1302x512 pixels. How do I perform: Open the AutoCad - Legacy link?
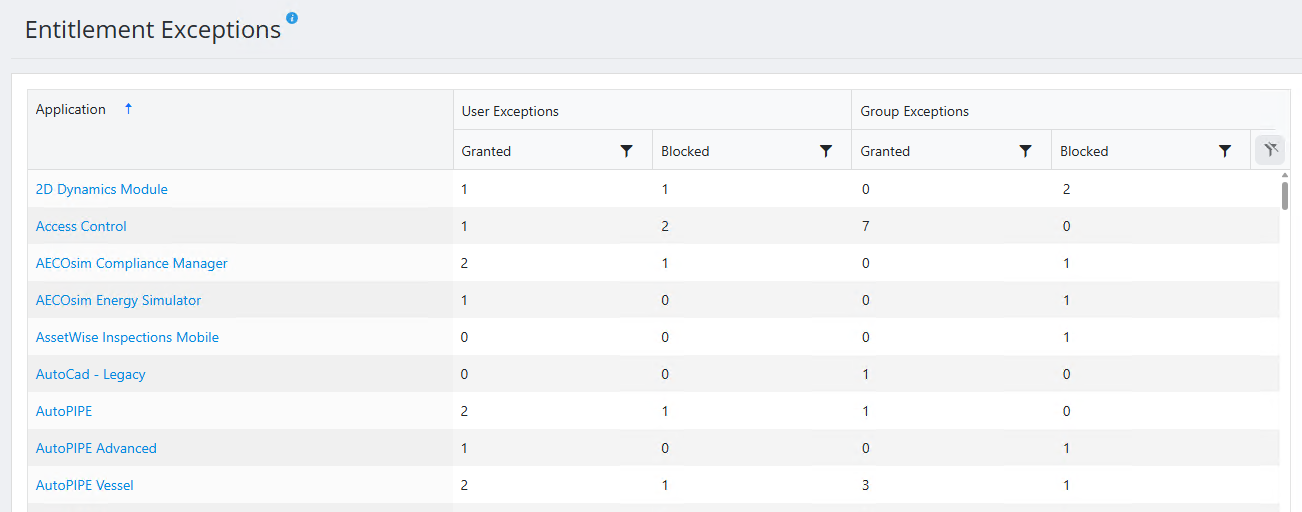coord(91,374)
